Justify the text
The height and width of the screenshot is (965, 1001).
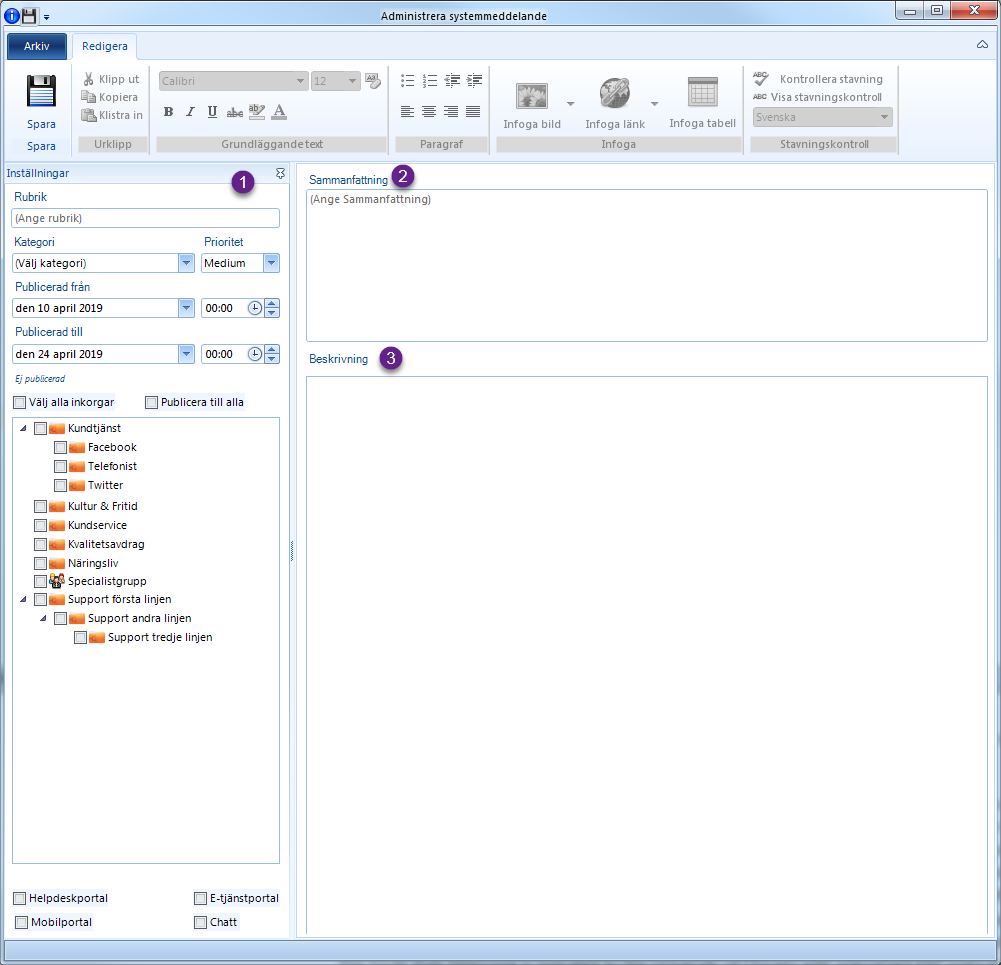[x=473, y=112]
